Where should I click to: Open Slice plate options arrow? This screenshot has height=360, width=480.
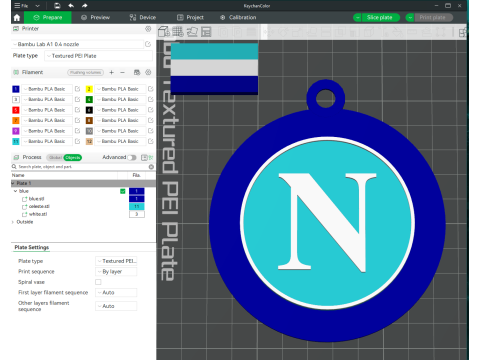(x=357, y=17)
